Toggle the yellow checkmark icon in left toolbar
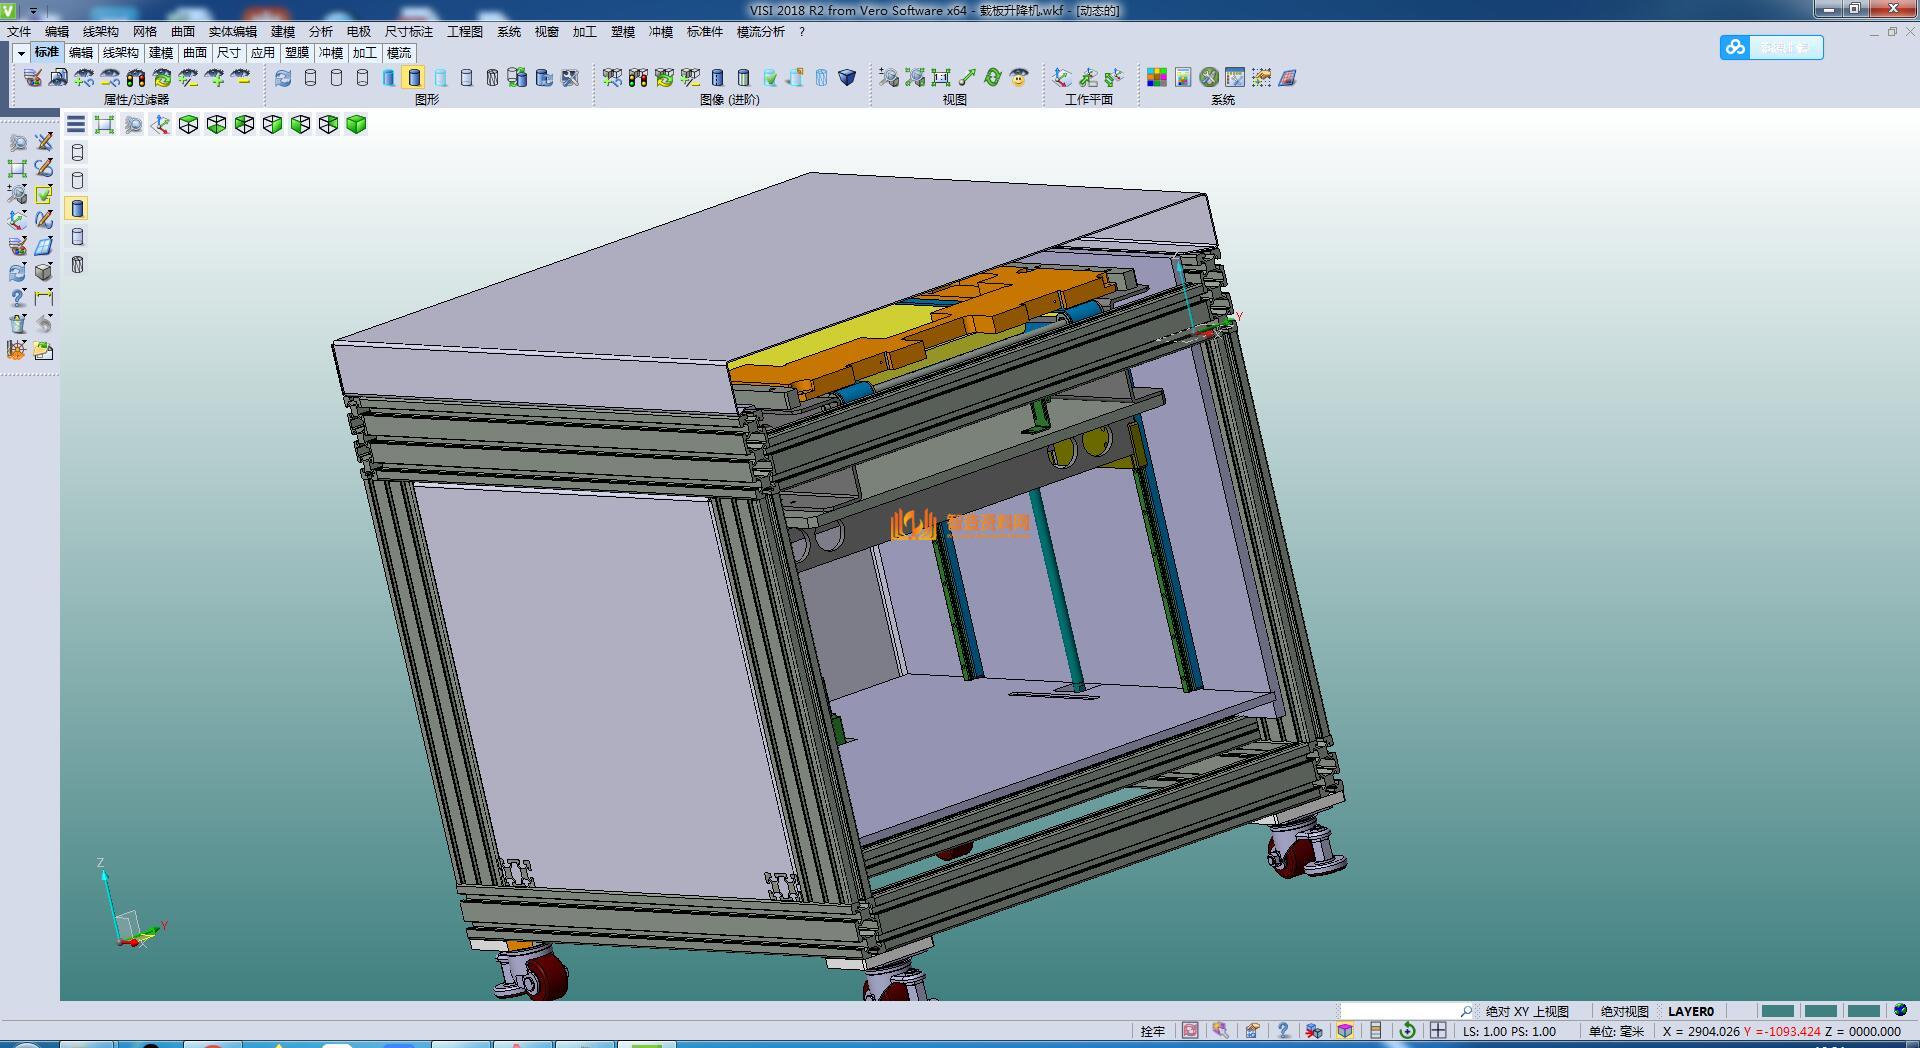This screenshot has height=1048, width=1920. (43, 194)
